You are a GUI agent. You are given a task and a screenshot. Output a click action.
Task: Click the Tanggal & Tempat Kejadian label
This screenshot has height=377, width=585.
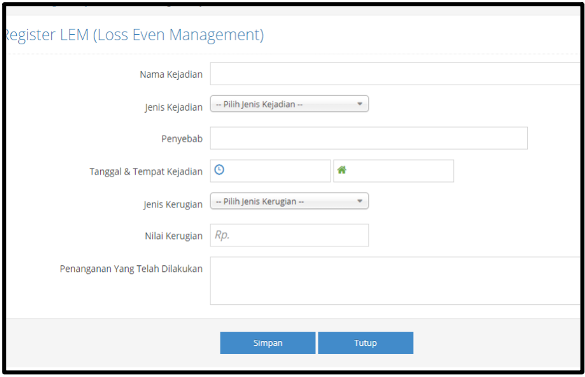[146, 172]
